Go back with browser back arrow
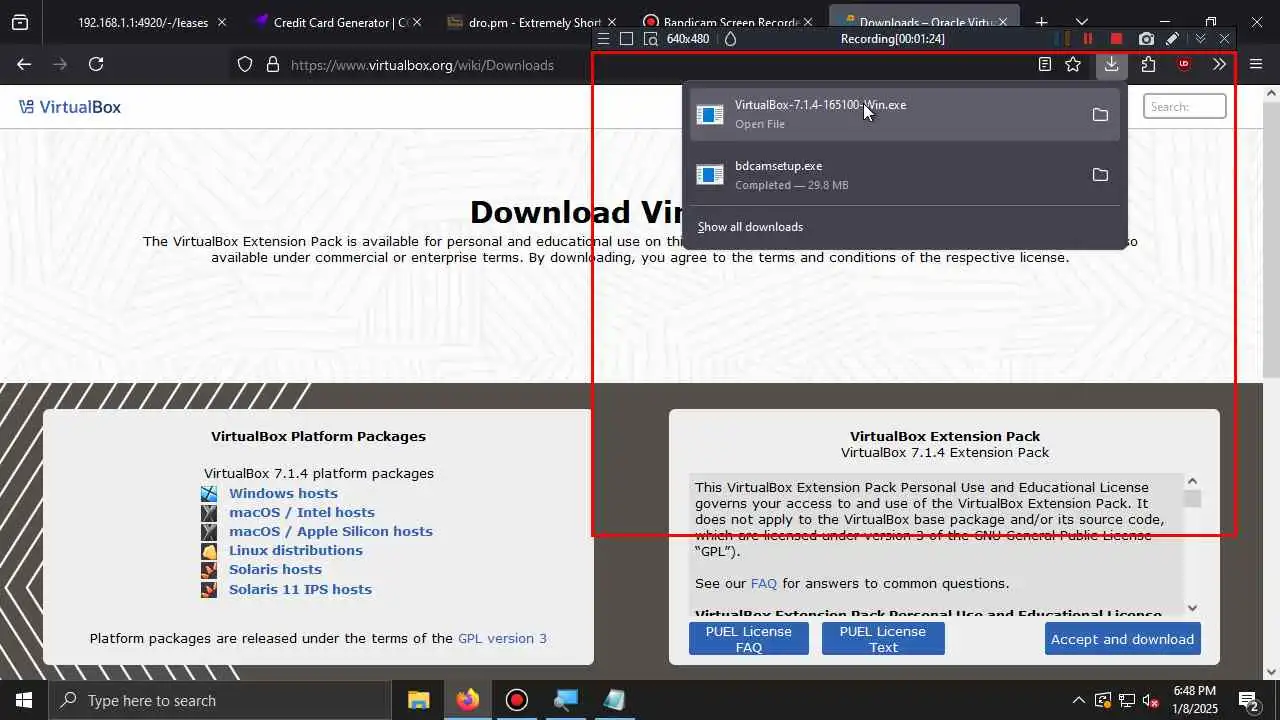 point(24,64)
